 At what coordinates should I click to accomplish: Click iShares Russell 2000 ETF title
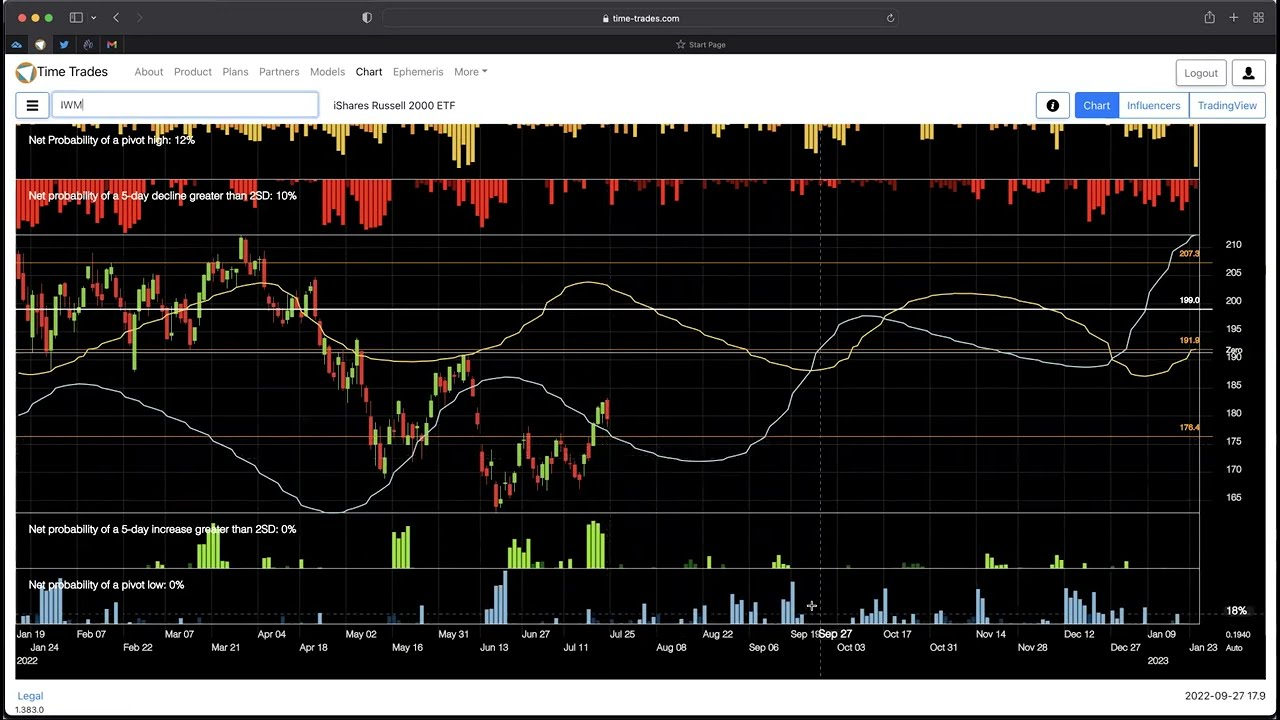click(394, 105)
